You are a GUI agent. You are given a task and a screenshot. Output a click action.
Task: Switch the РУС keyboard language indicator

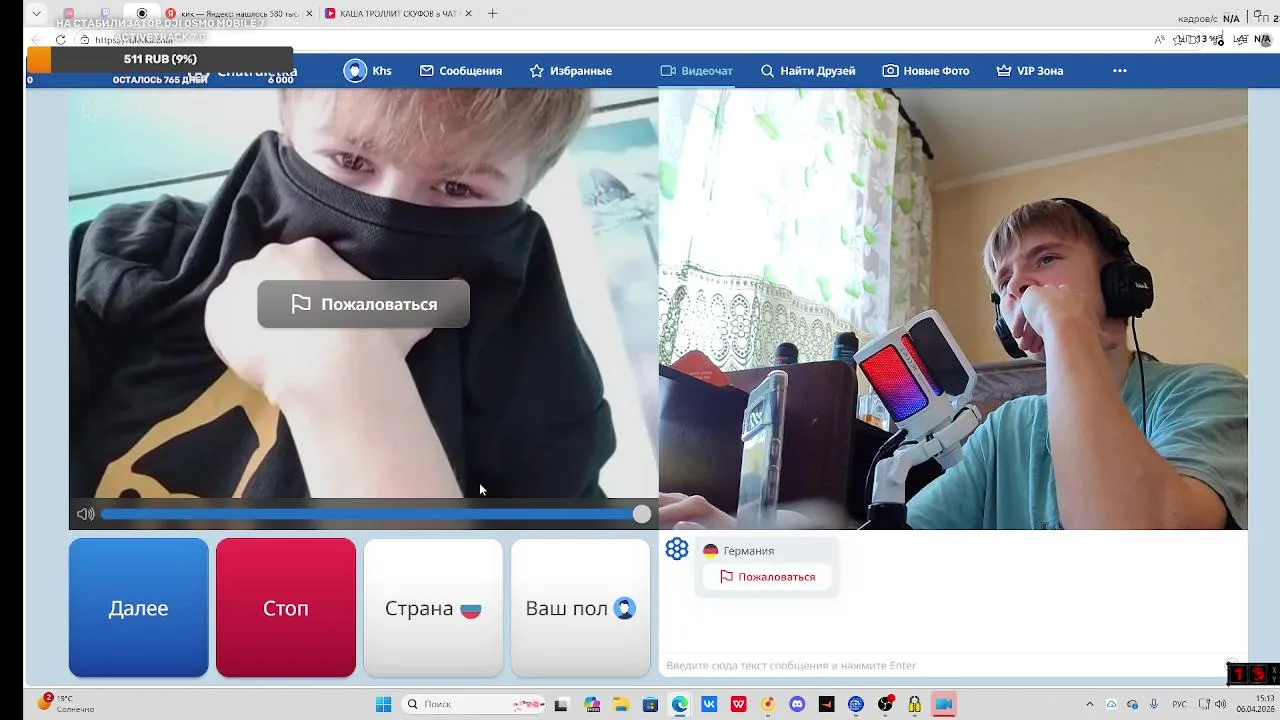(1179, 704)
